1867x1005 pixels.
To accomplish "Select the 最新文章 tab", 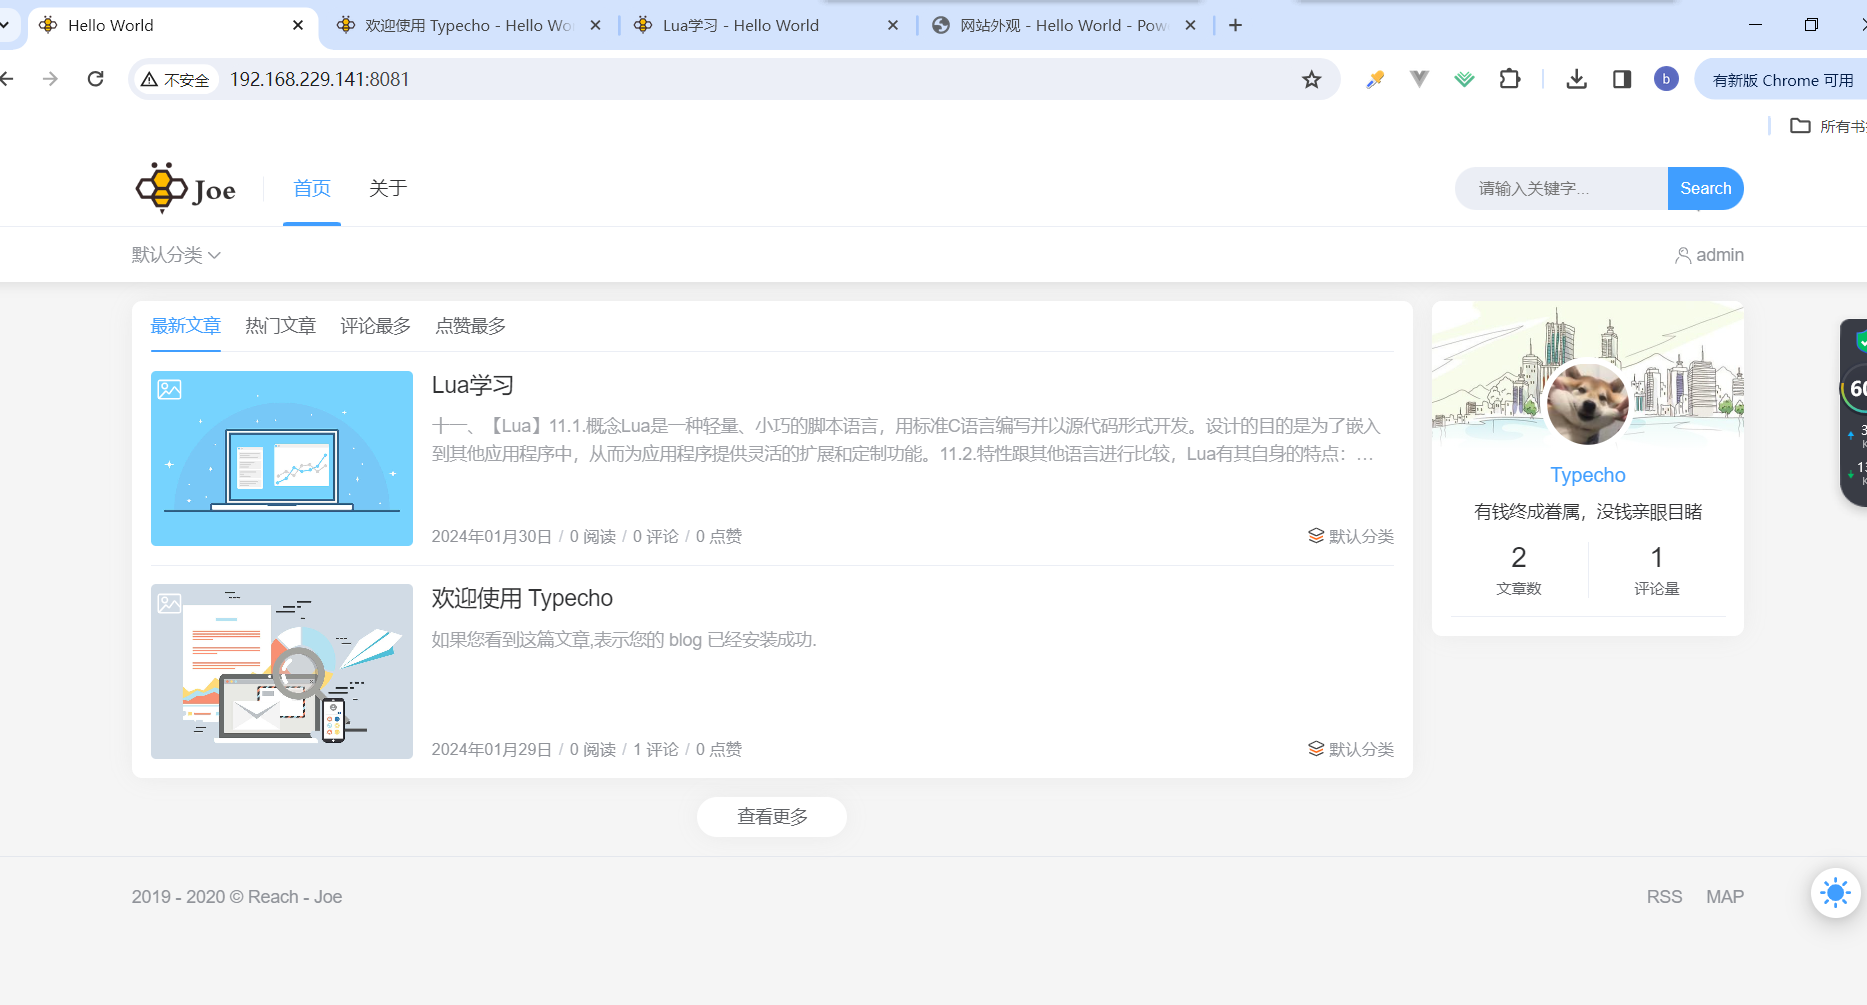I will tap(186, 326).
